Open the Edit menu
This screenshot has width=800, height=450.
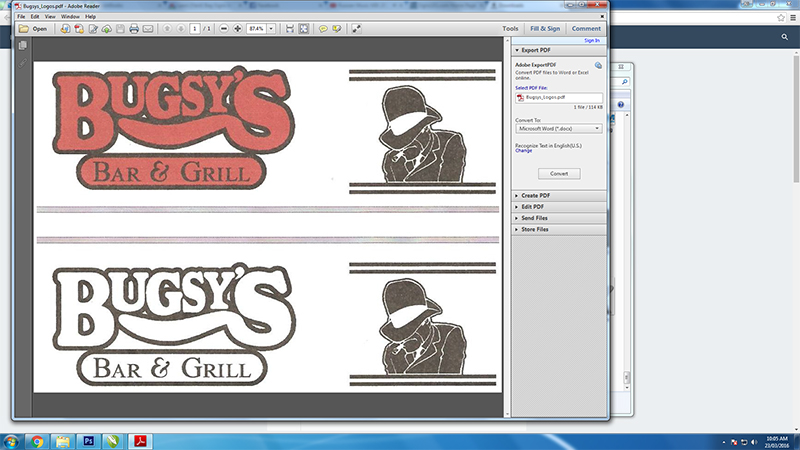[35, 16]
